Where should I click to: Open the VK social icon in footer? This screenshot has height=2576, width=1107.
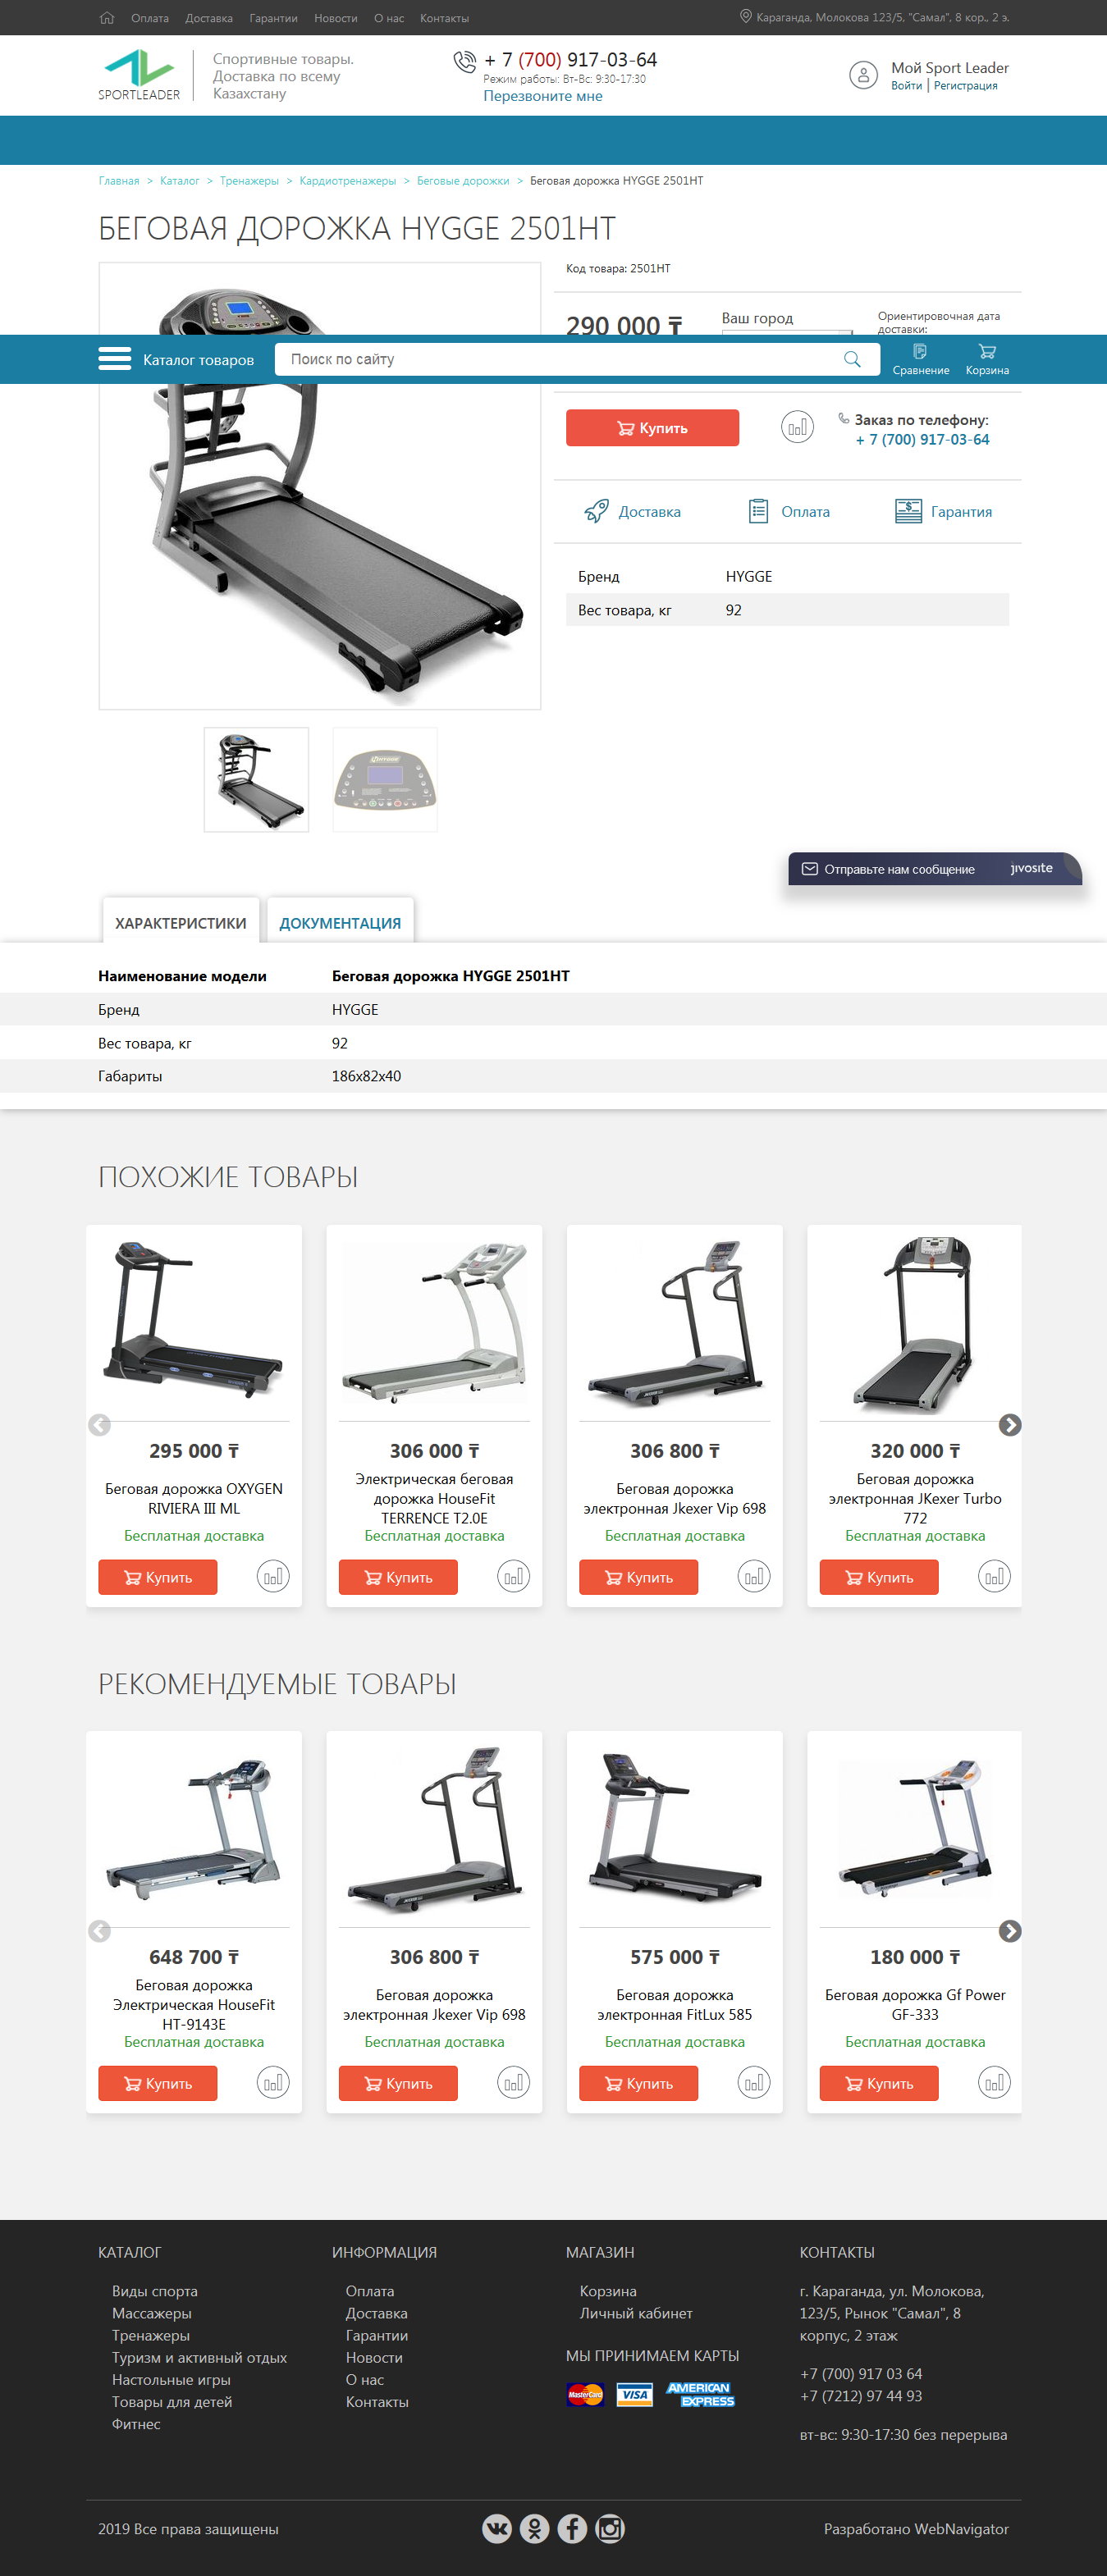497,2528
